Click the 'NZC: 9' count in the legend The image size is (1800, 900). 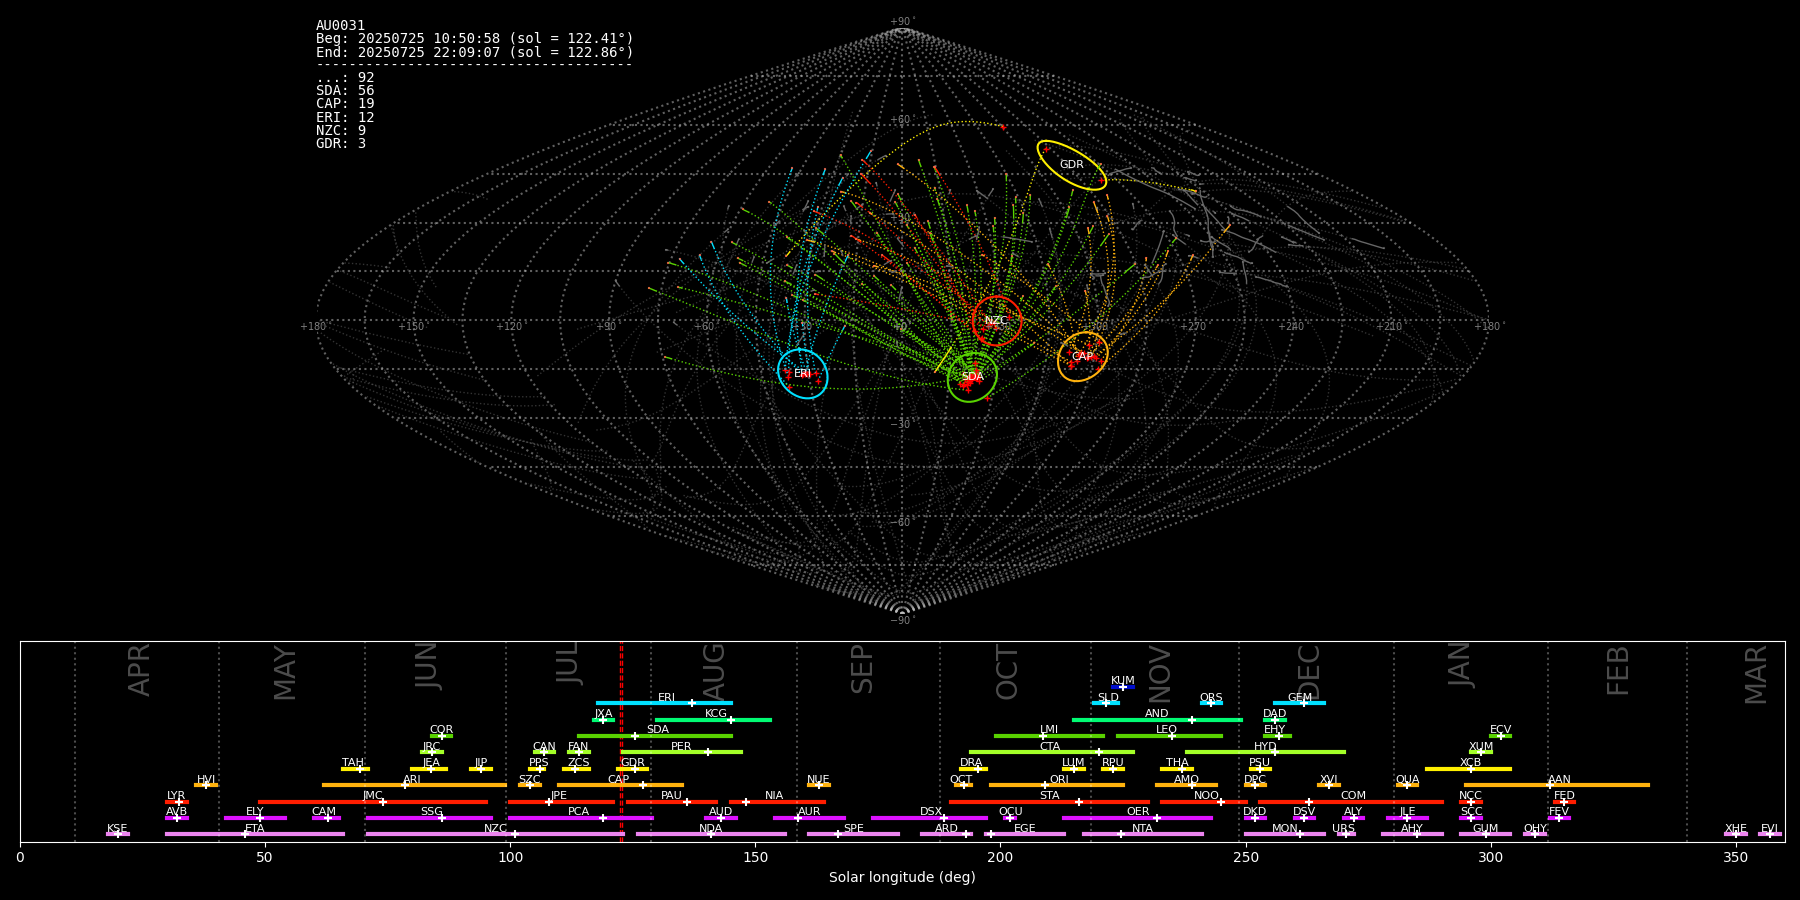(341, 131)
